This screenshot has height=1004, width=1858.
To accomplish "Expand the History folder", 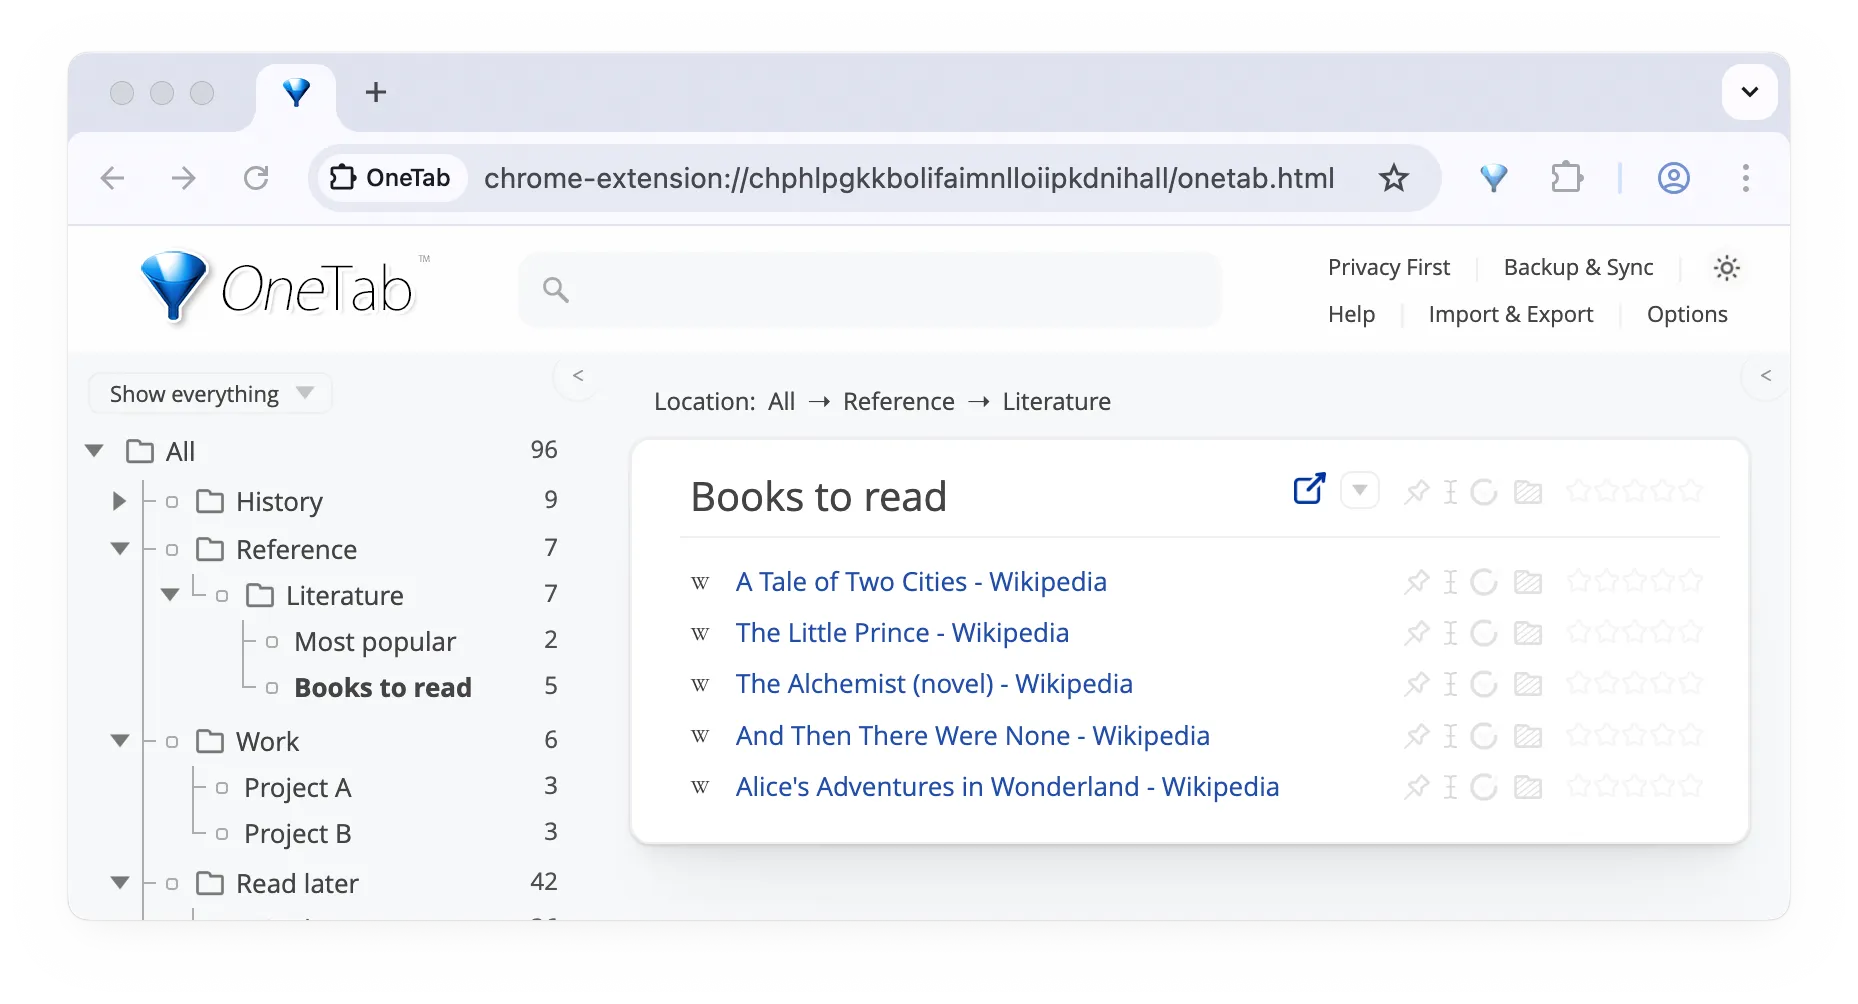I will 120,501.
